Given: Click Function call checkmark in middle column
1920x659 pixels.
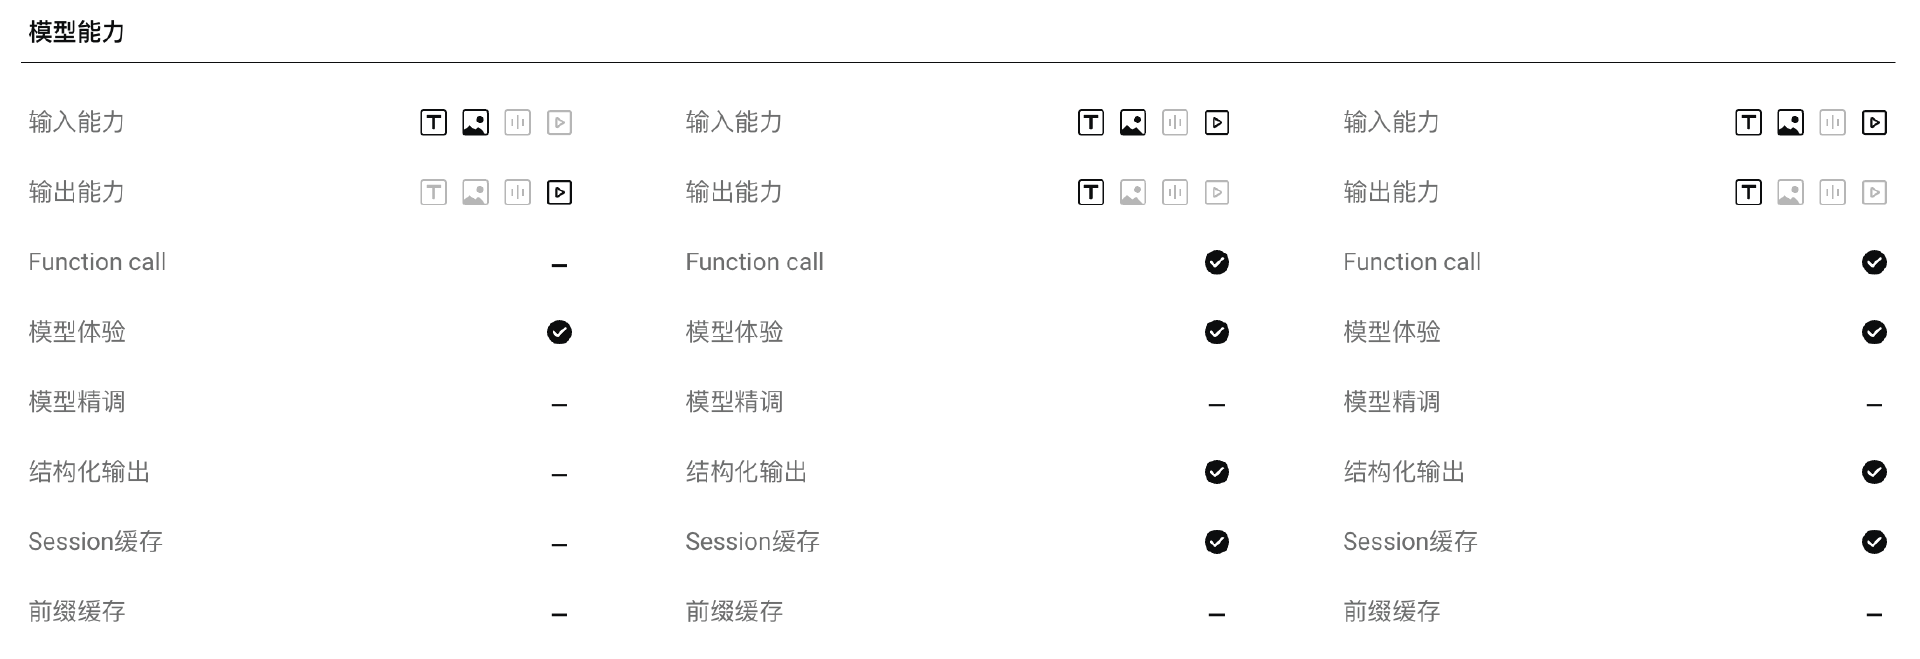Looking at the screenshot, I should click(x=1216, y=262).
